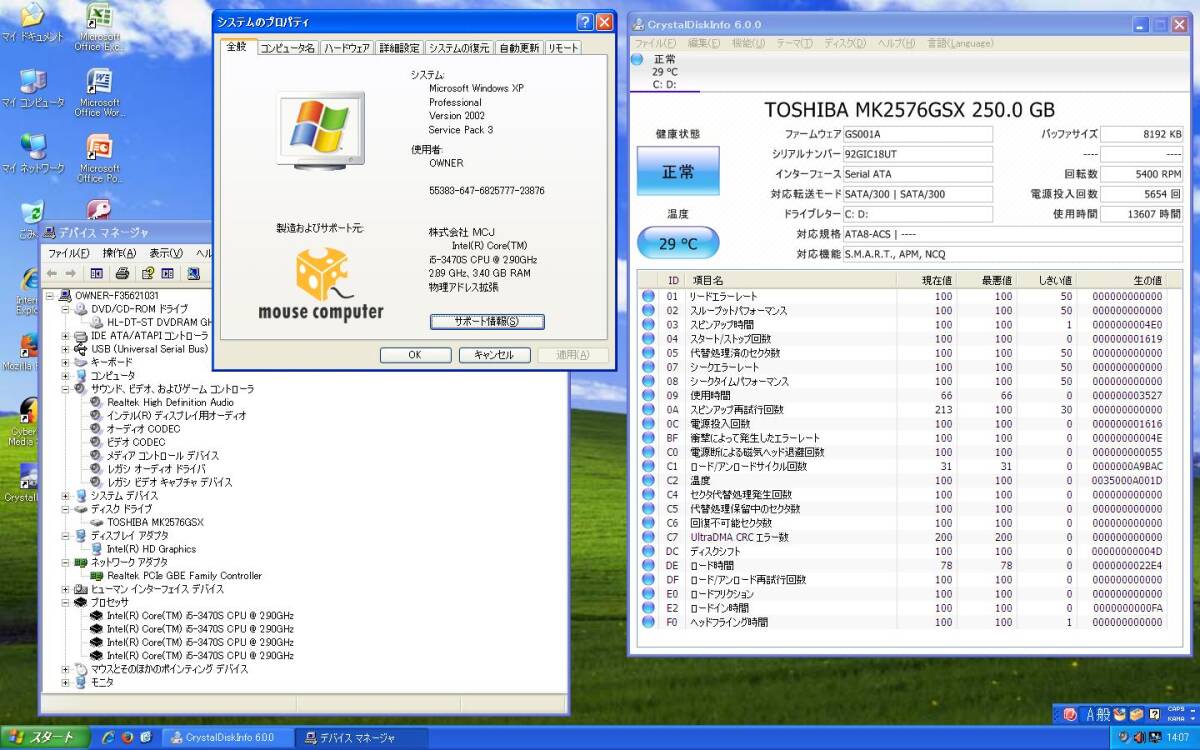
Task: Launch Internet Explorer from the quick launch bar
Action: pos(108,738)
